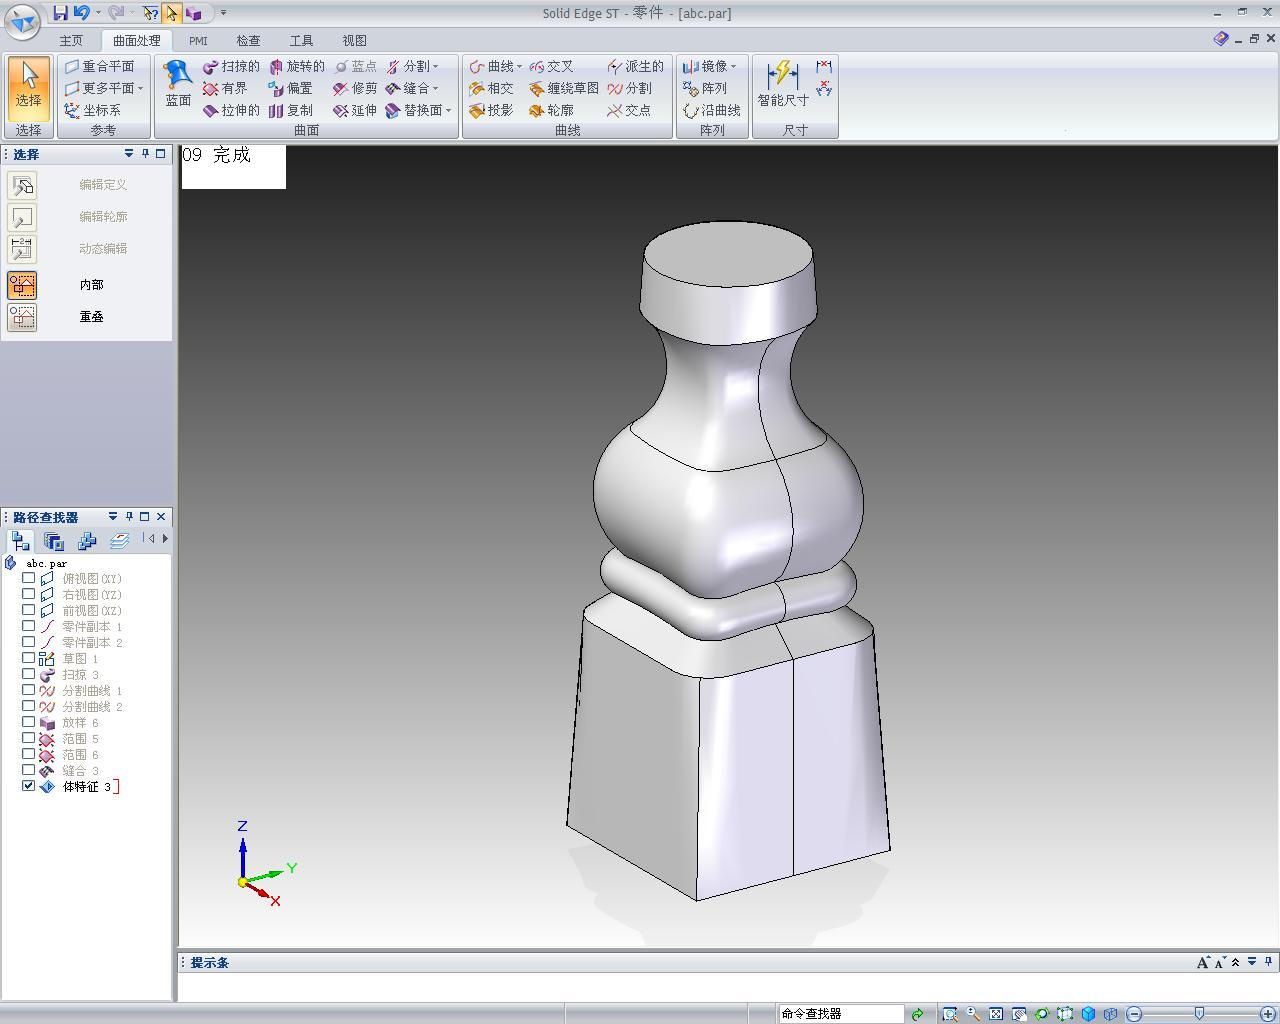Viewport: 1280px width, 1024px height.
Task: Open the 镜像 dropdown arrow
Action: [733, 67]
